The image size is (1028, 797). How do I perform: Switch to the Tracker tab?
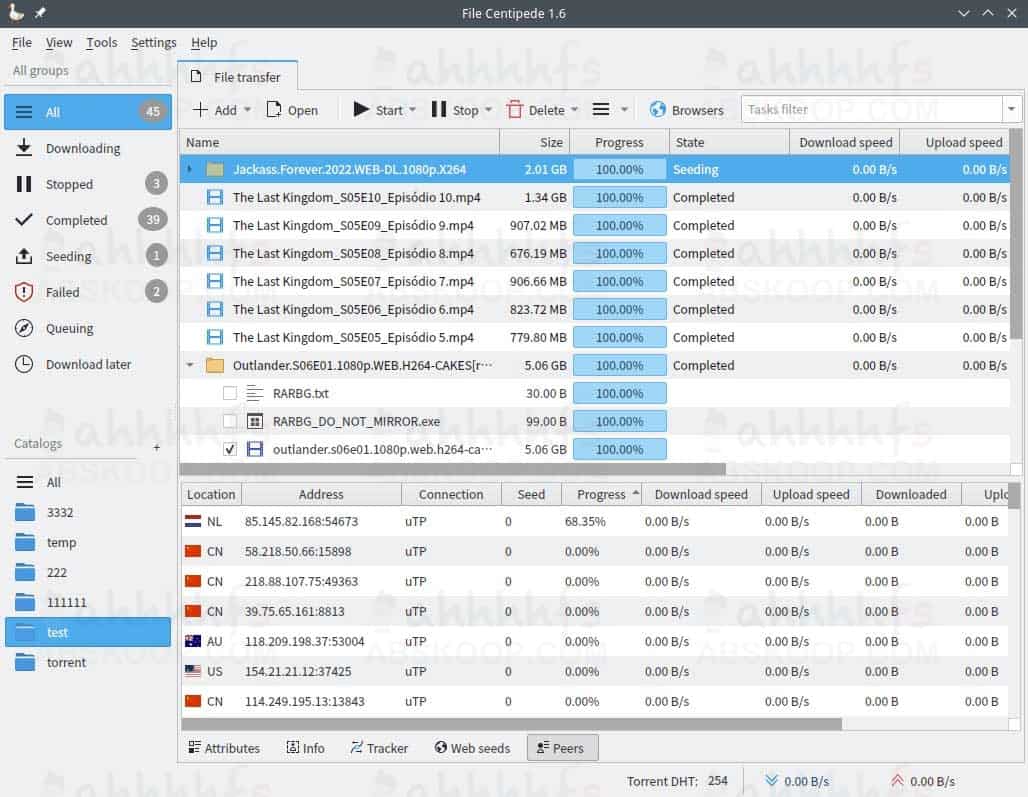[379, 748]
